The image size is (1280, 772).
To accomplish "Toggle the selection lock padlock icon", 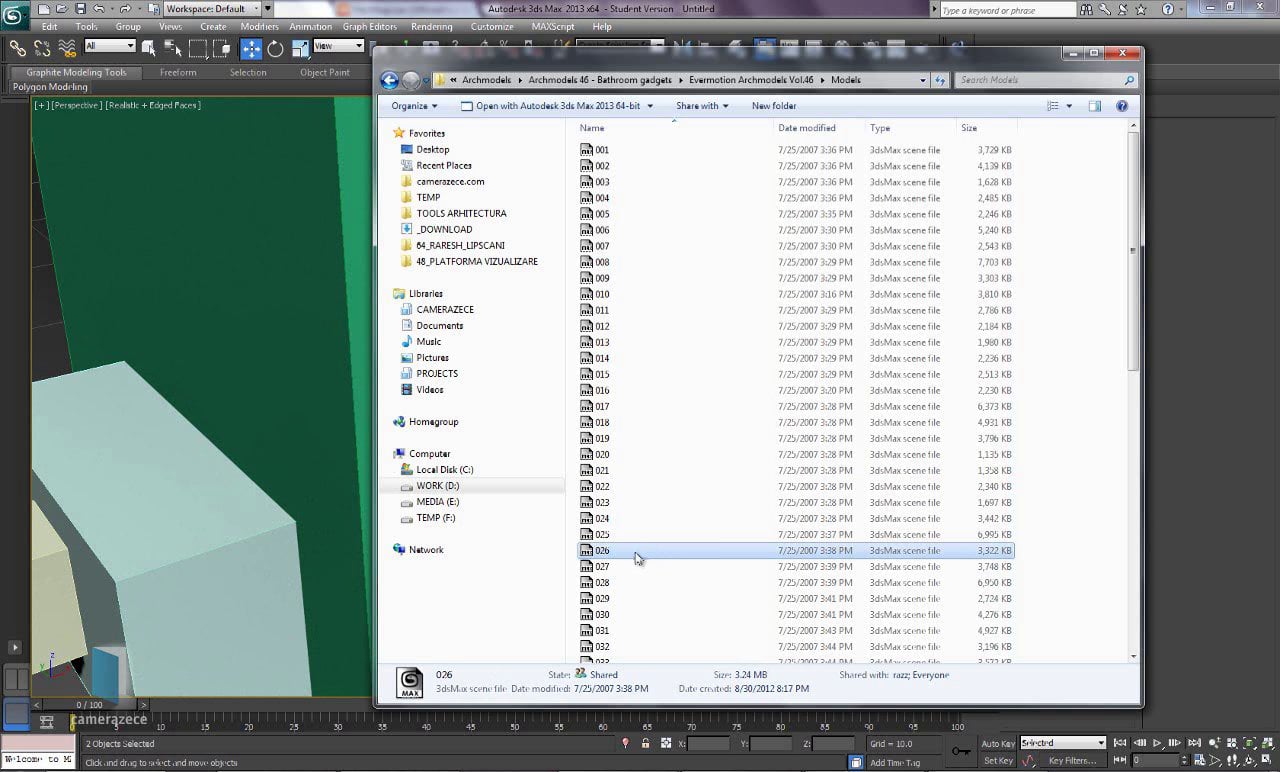I will coord(645,744).
